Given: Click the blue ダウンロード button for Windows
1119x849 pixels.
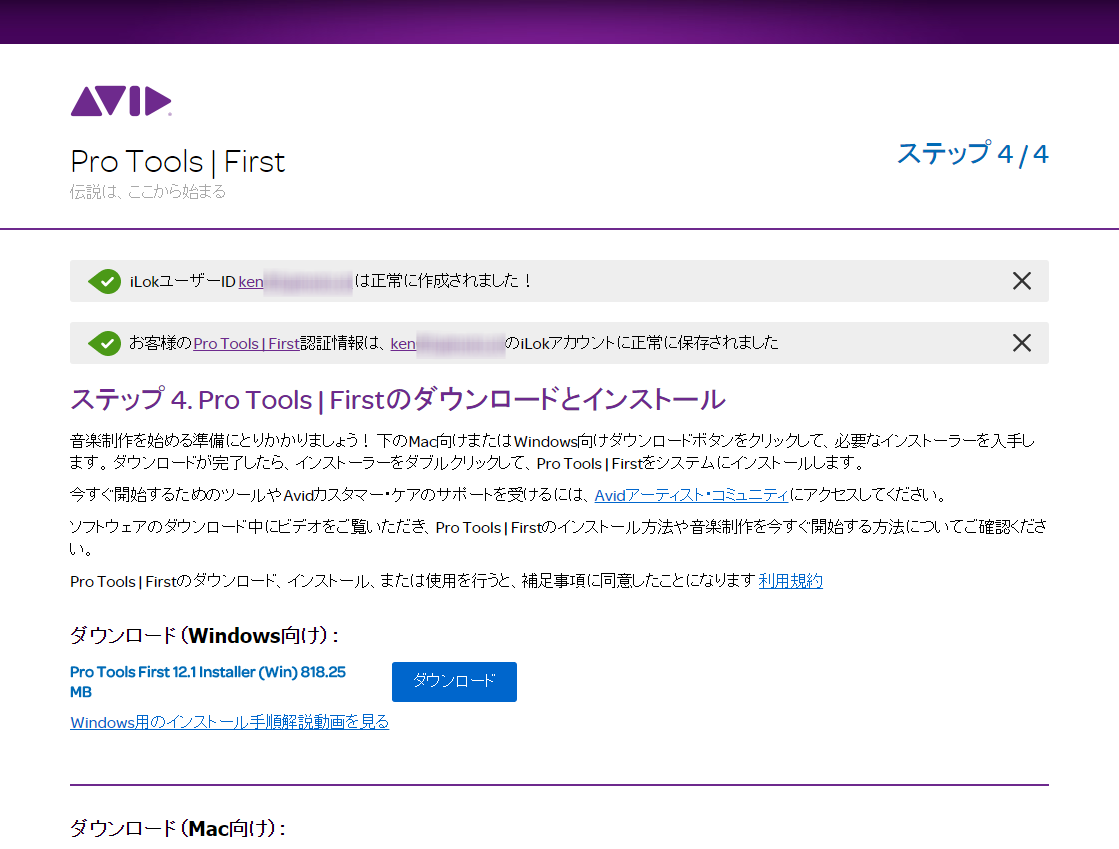Looking at the screenshot, I should pos(454,681).
